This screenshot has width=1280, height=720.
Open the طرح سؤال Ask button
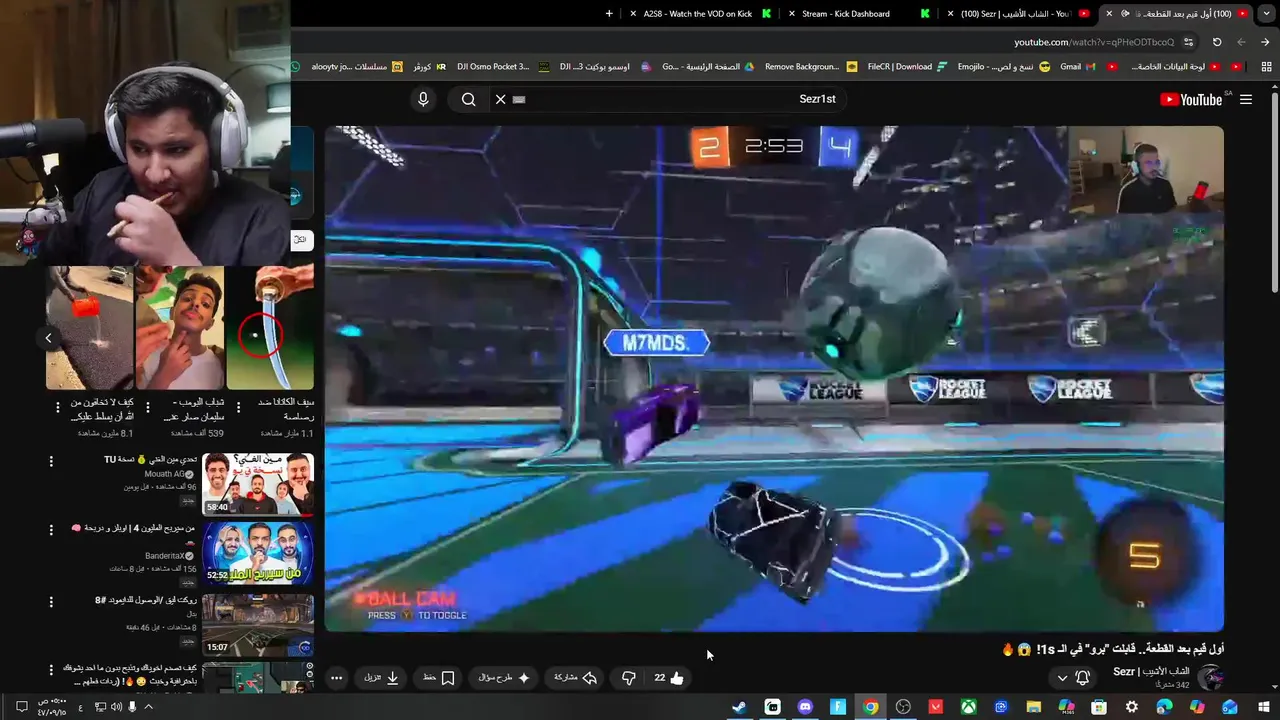pyautogui.click(x=504, y=678)
